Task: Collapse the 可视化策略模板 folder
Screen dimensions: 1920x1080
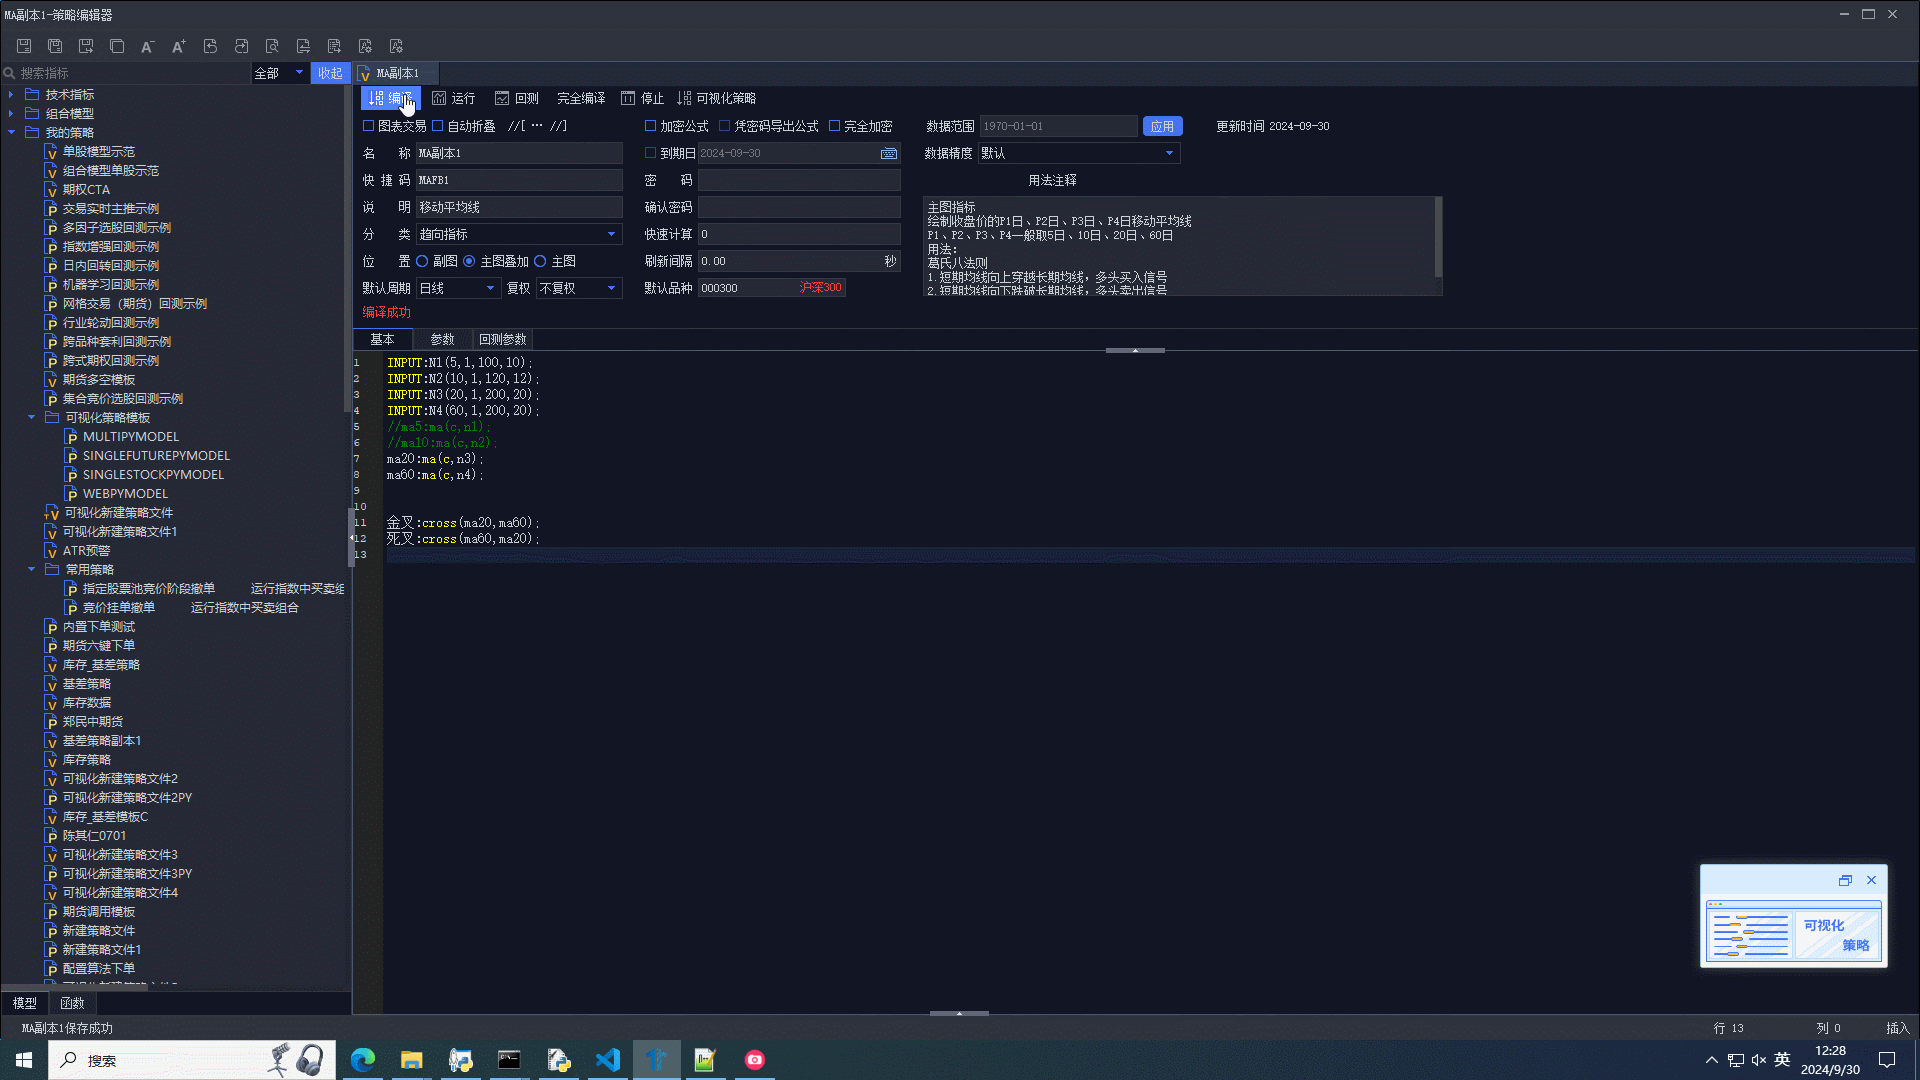Action: (x=31, y=417)
